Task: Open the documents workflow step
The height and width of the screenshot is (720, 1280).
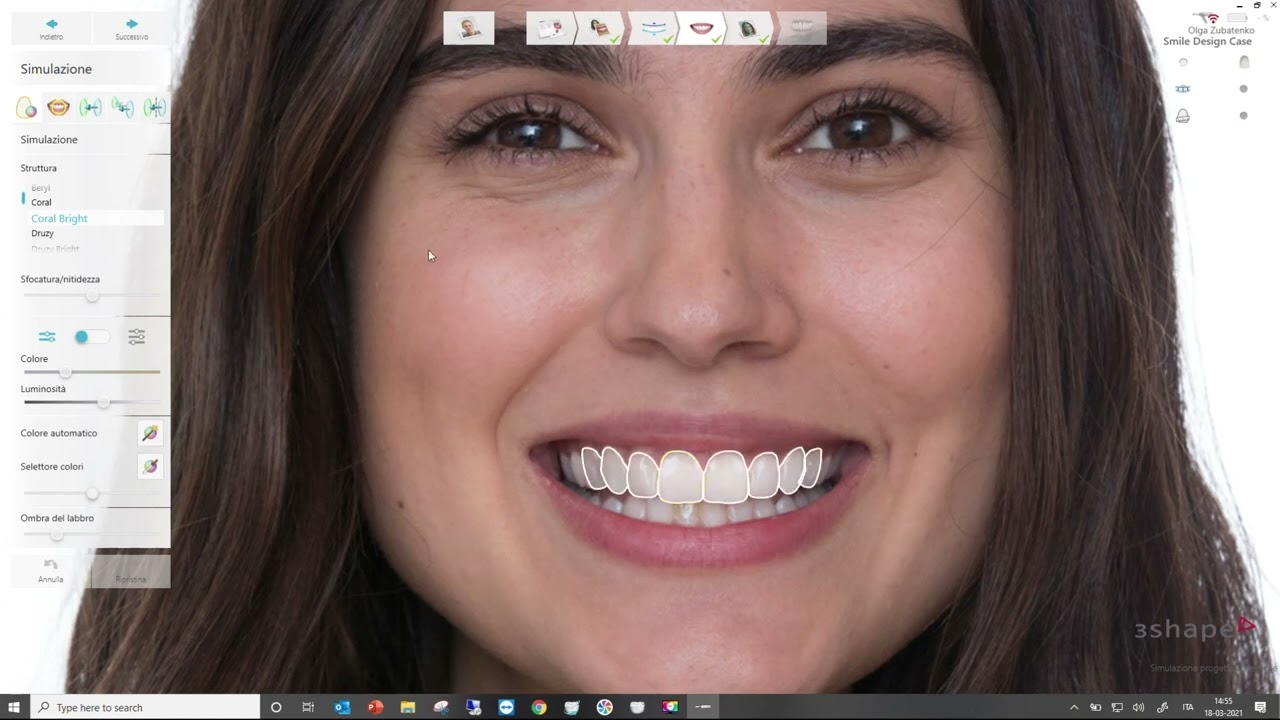Action: [x=549, y=28]
